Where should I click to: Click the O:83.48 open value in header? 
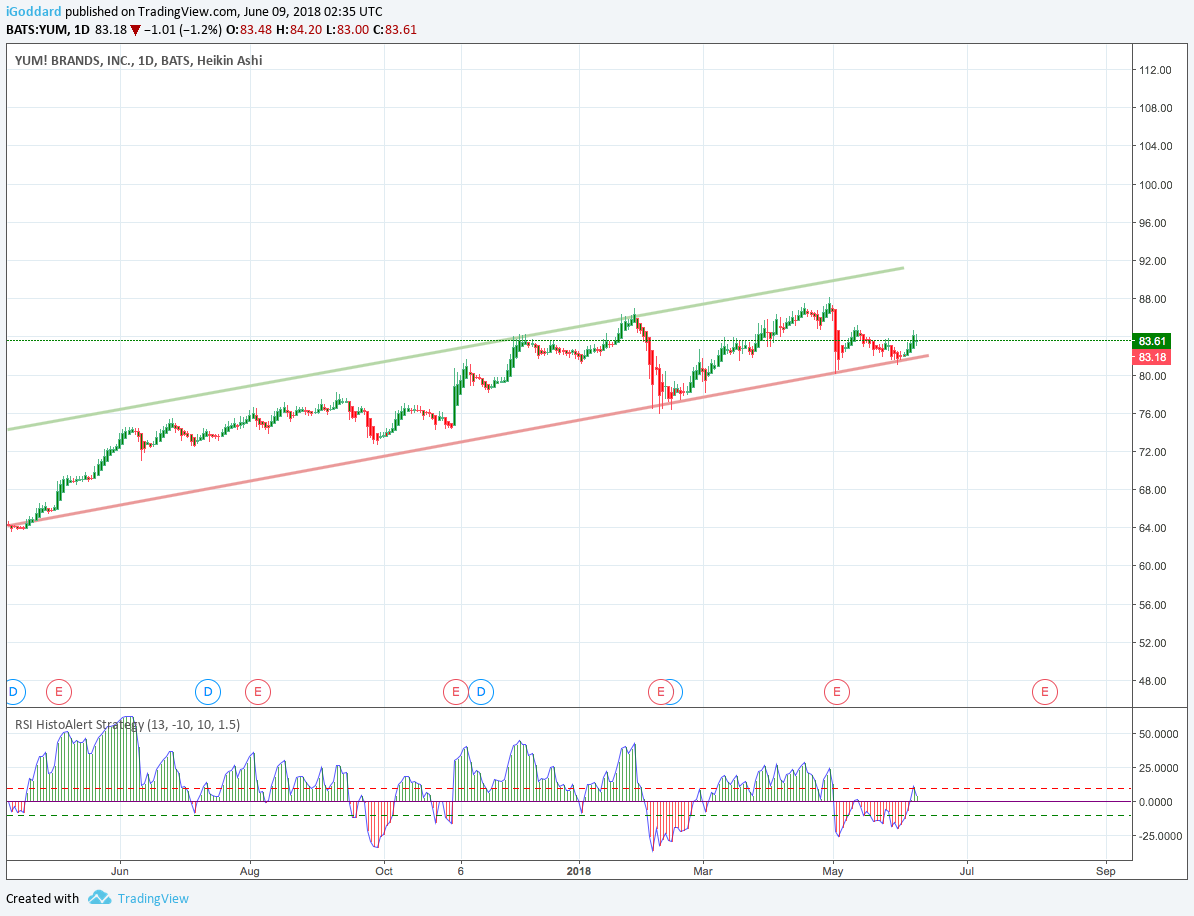click(x=250, y=30)
